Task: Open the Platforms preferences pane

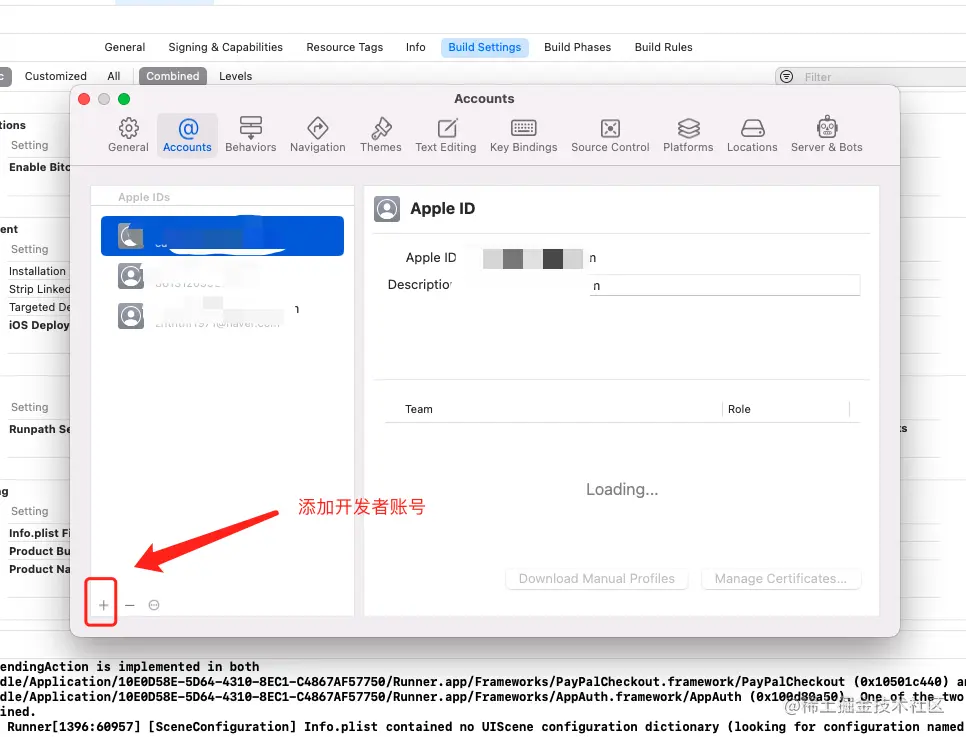Action: coord(688,134)
